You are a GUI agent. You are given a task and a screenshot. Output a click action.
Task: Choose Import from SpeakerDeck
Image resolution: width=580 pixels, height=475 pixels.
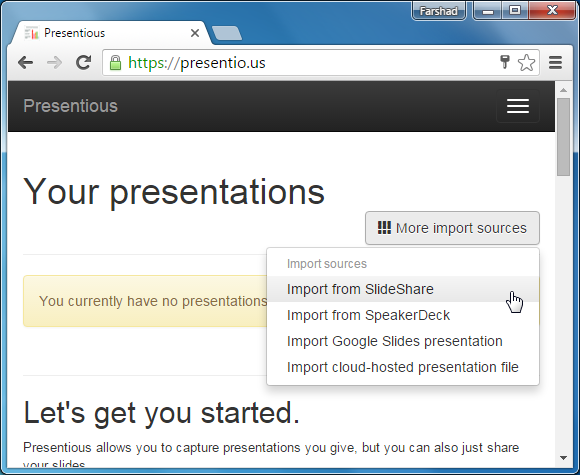403,315
